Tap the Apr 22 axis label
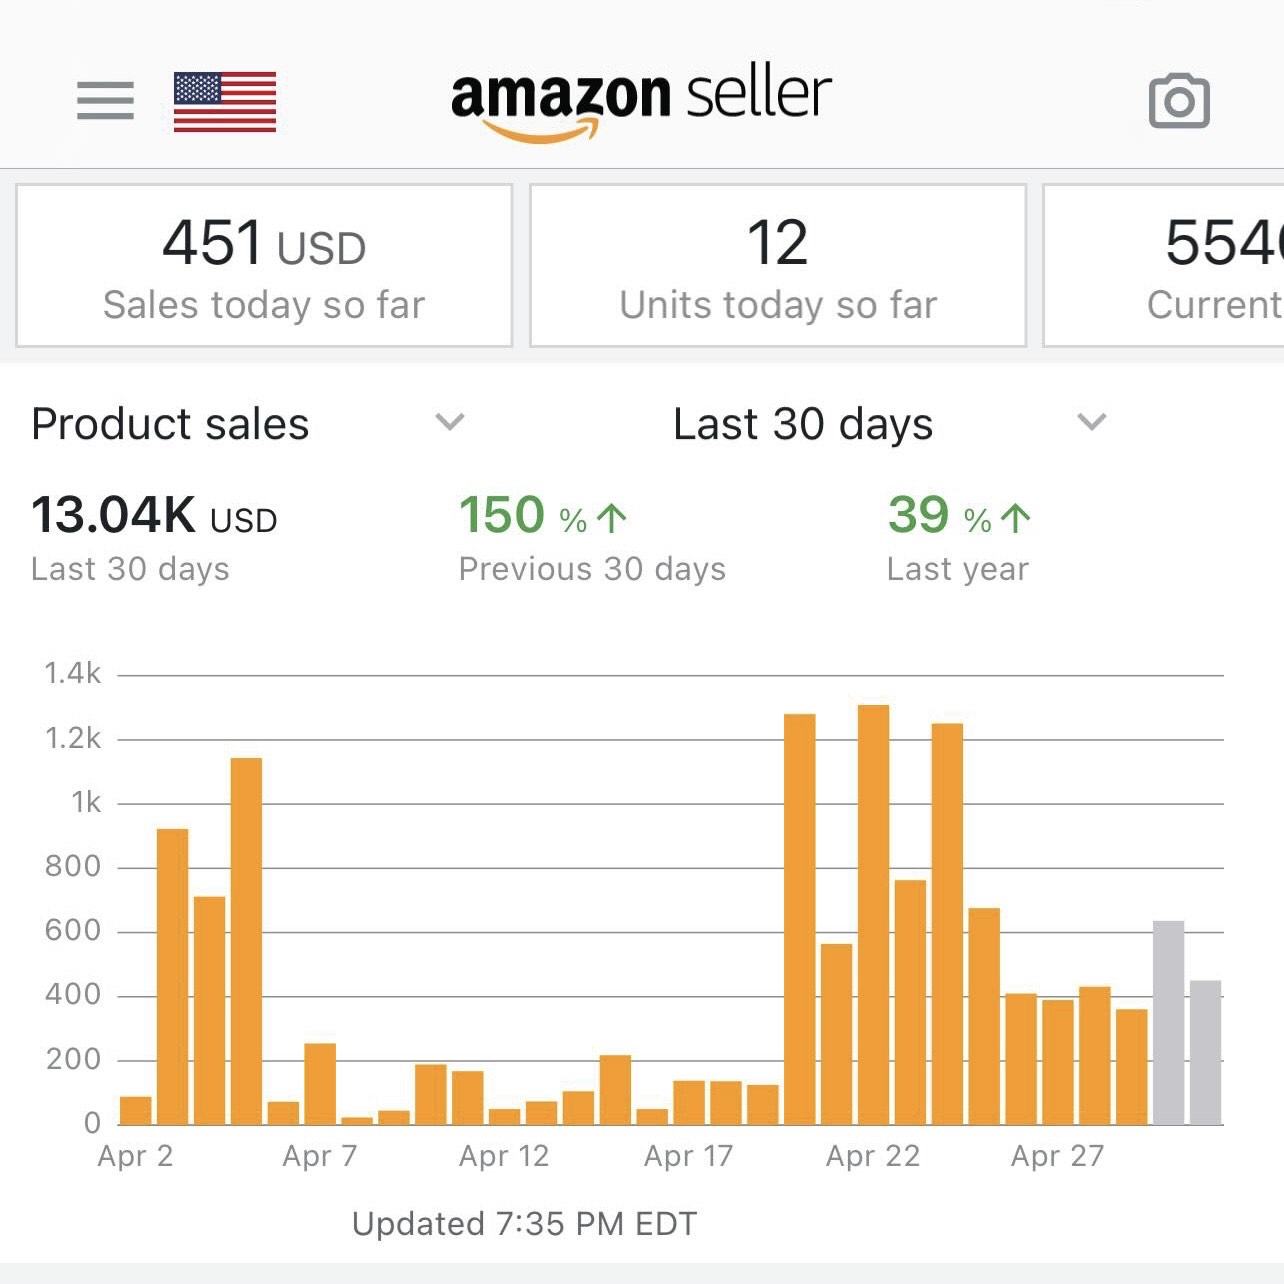The height and width of the screenshot is (1284, 1284). [872, 1156]
